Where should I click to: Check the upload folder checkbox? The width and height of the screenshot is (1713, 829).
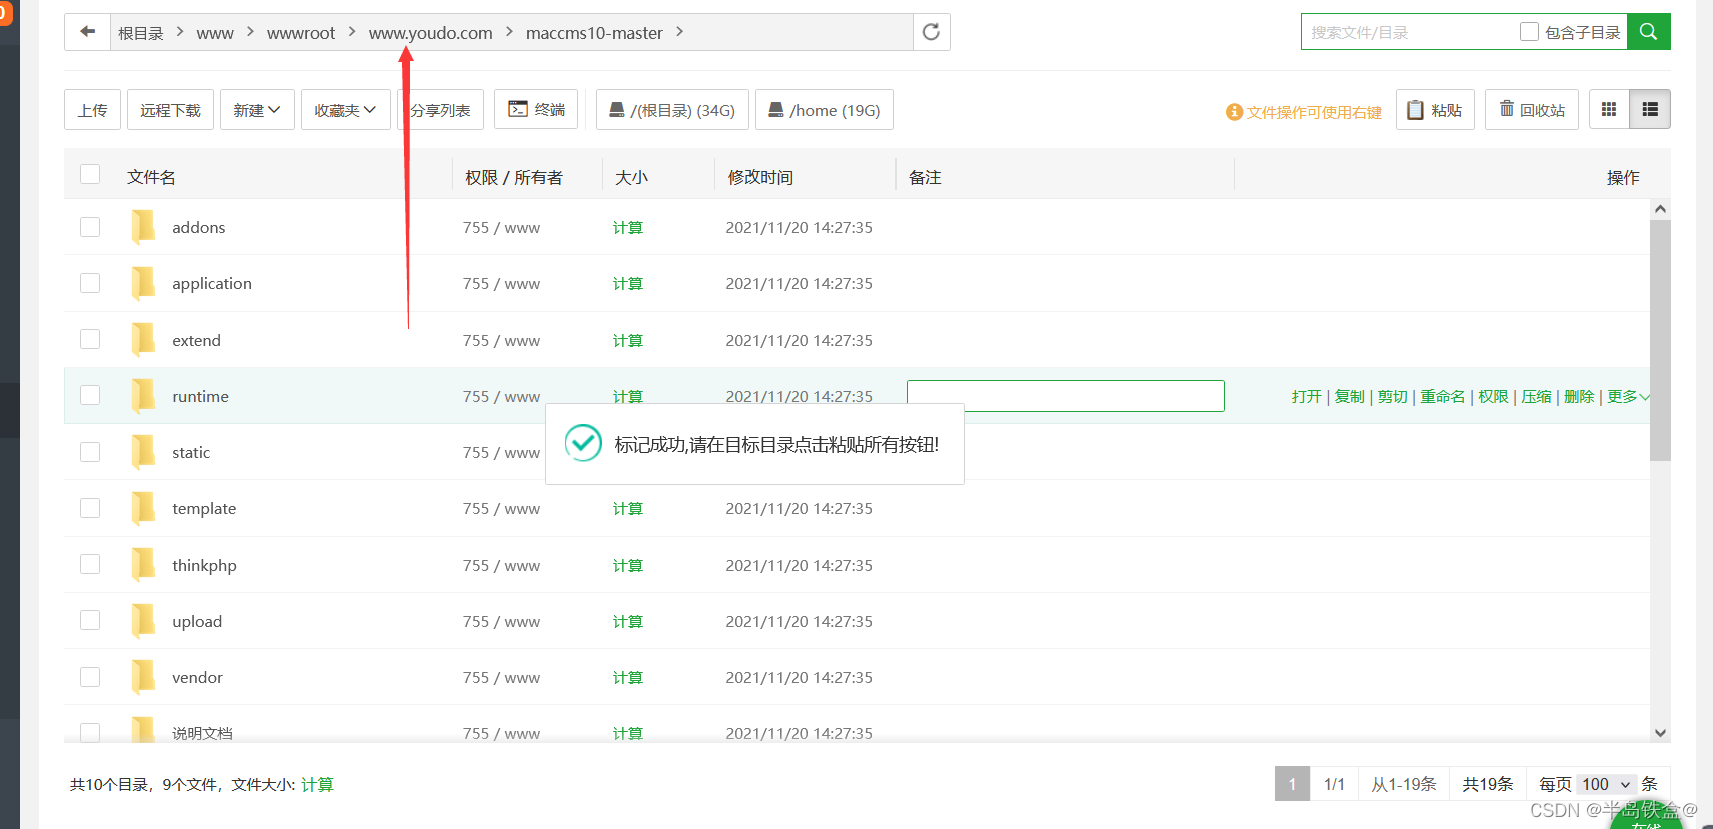point(90,620)
